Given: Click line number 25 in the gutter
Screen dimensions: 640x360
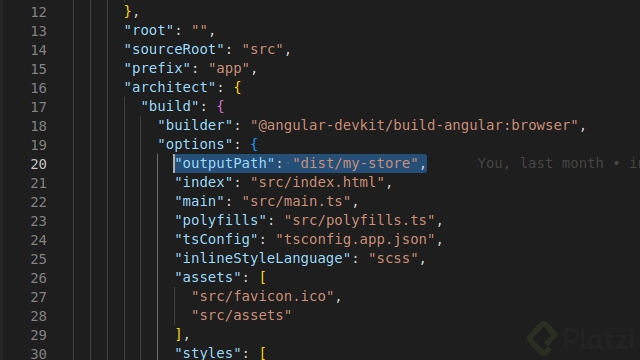Looking at the screenshot, I should click(39, 259).
